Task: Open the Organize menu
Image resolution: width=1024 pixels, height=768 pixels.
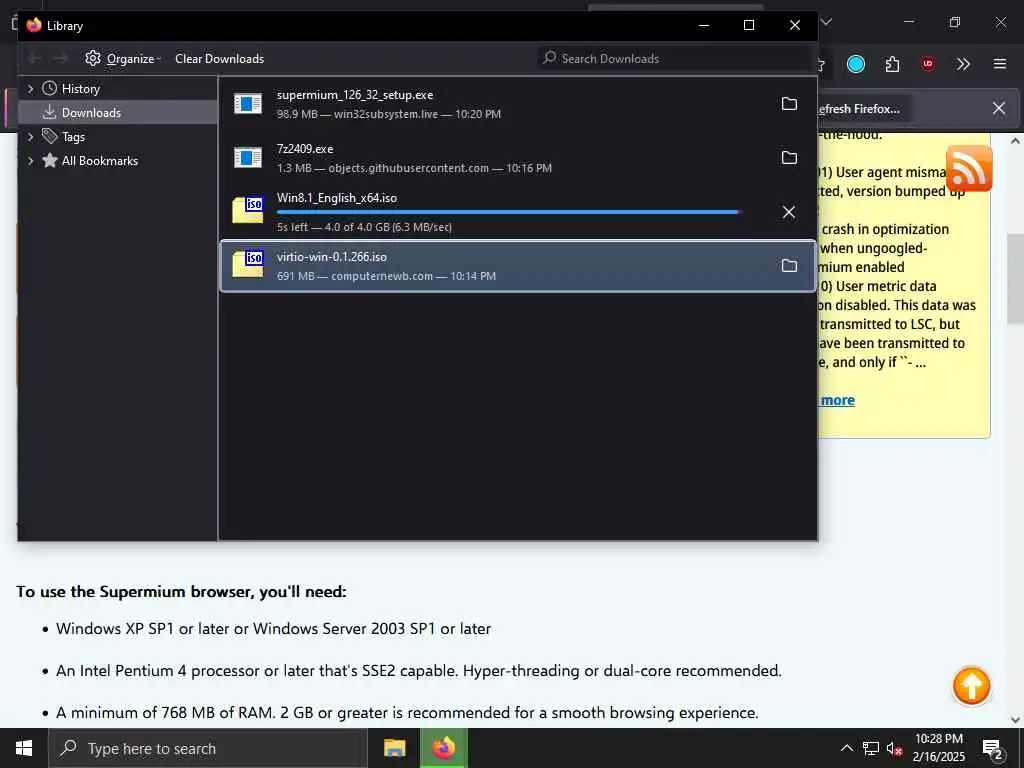Action: (123, 59)
